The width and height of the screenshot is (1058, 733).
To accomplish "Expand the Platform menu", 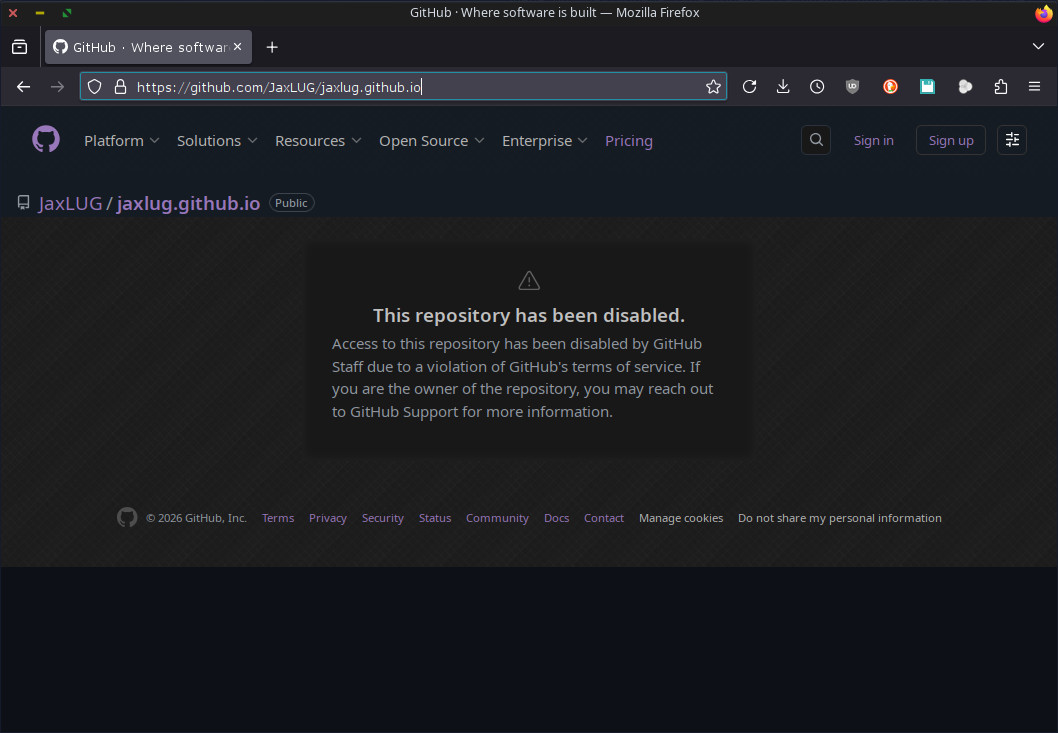I will click(x=121, y=140).
